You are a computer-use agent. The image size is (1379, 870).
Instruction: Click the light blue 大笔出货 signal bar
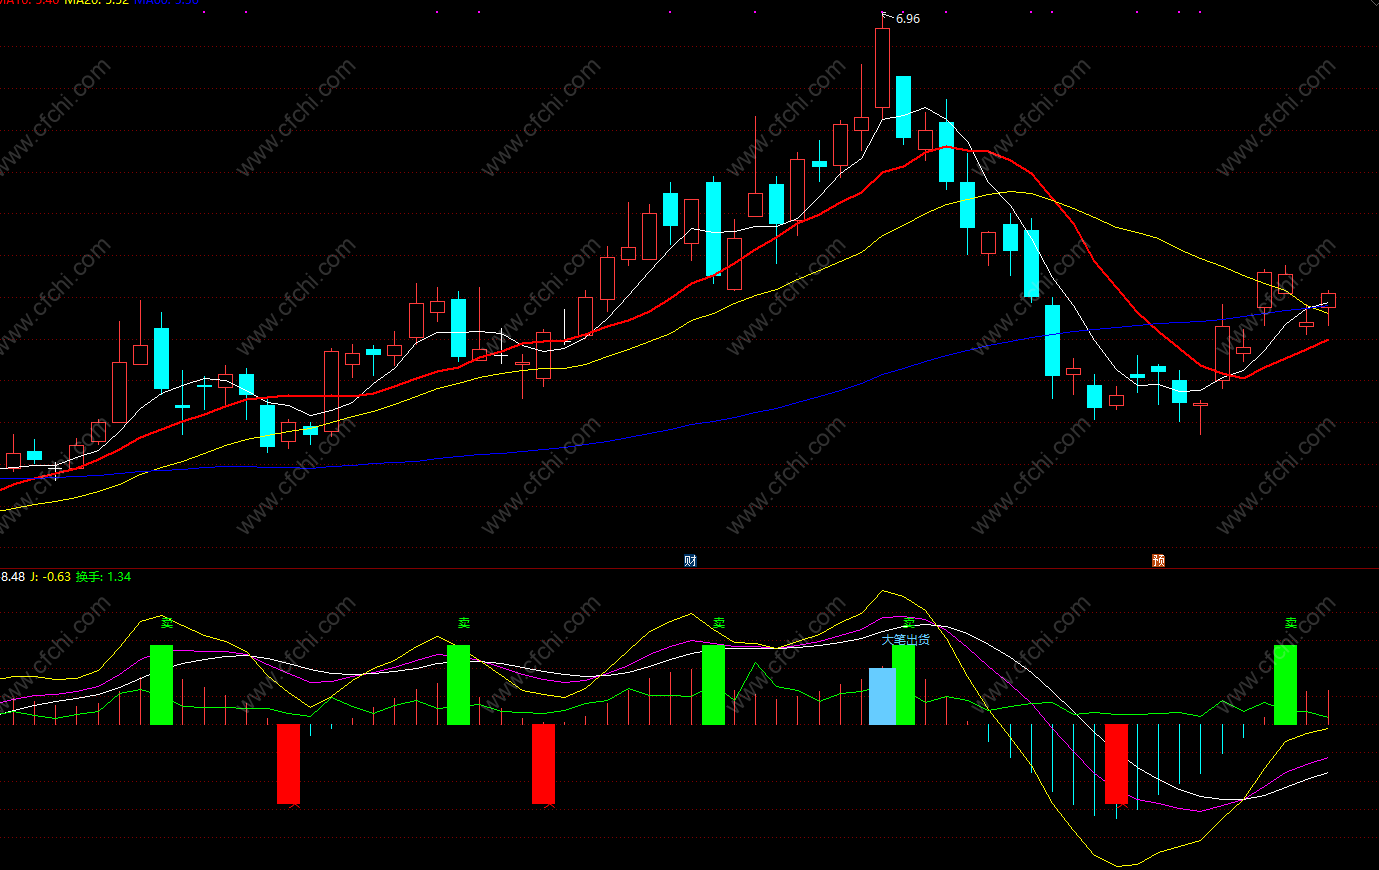point(882,696)
